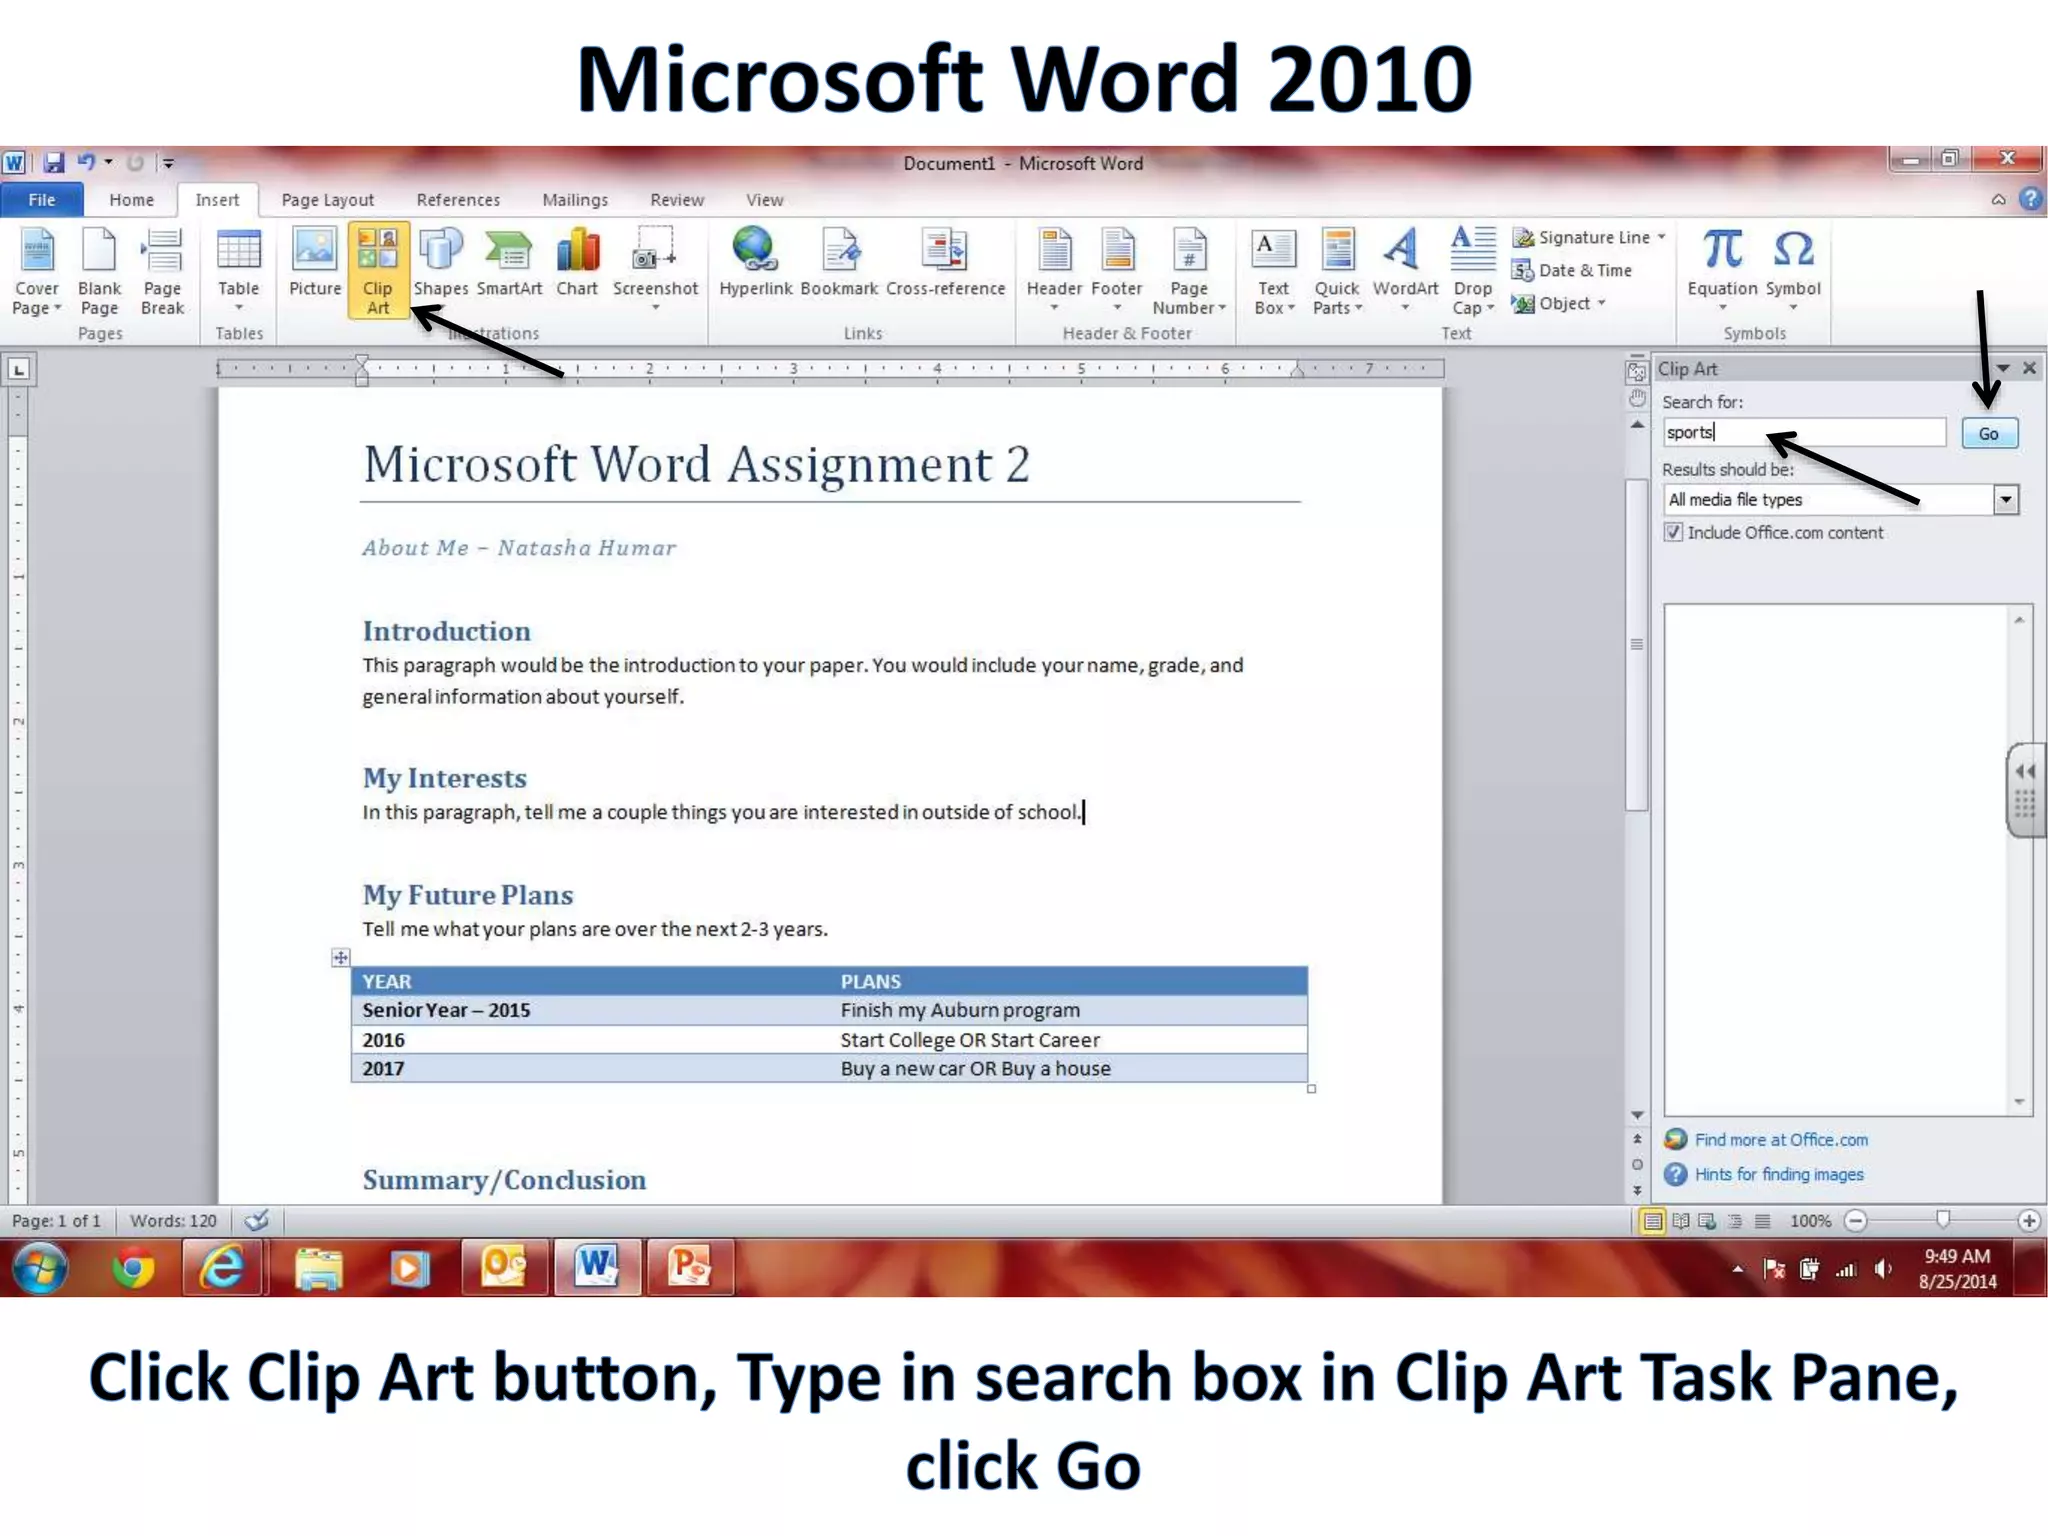Expand the Object dropdown
Screen dimensions: 2048x1536
point(1602,303)
